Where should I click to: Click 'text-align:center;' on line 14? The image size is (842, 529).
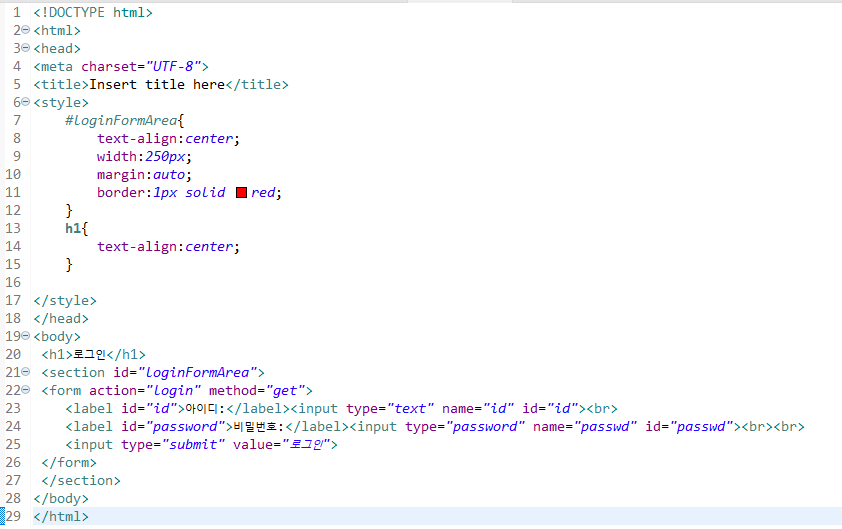tap(168, 247)
